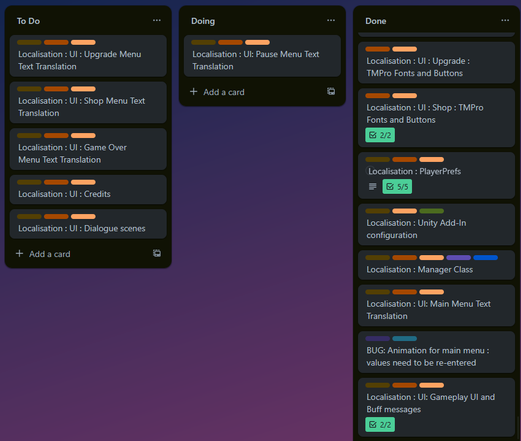Click the To Do list title
This screenshot has height=441, width=521.
(x=28, y=21)
